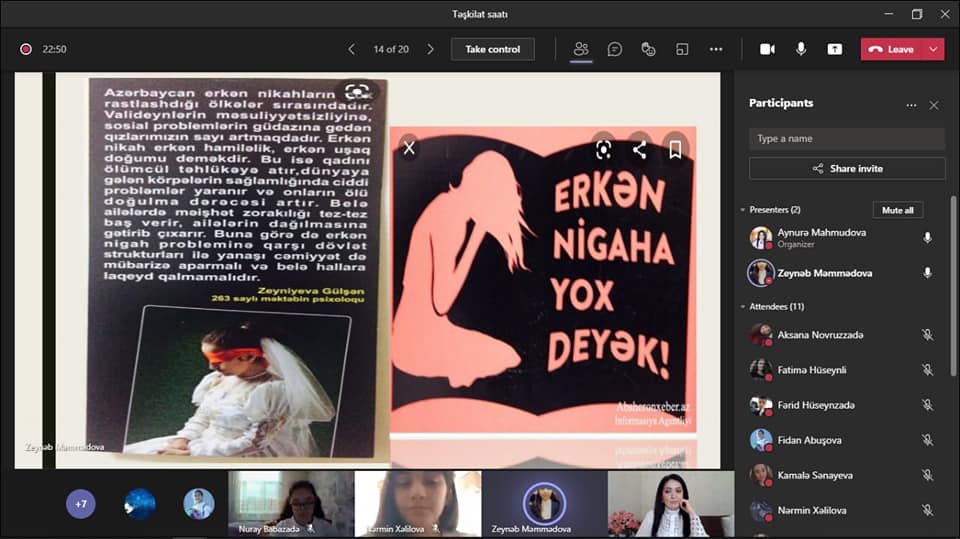Click the Take control button
This screenshot has width=960, height=539.
tap(492, 49)
